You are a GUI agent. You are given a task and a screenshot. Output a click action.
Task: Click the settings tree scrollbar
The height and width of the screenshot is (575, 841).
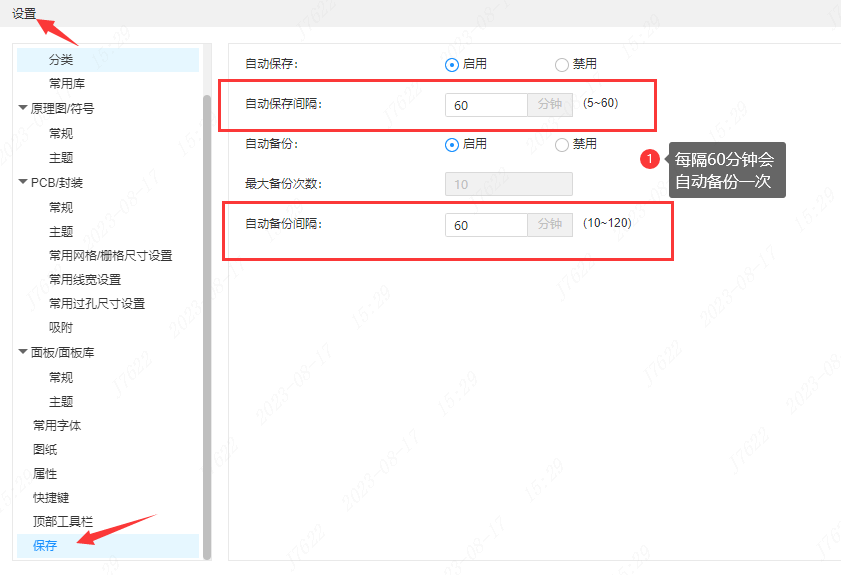pos(207,327)
